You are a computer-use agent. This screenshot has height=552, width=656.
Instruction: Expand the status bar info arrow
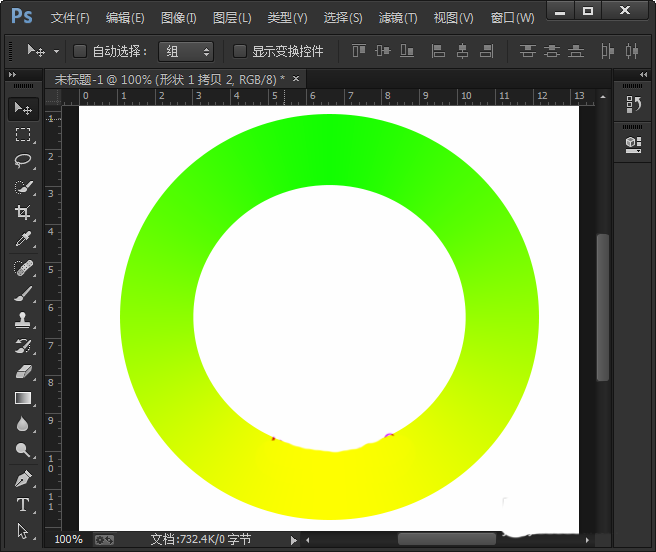click(294, 540)
